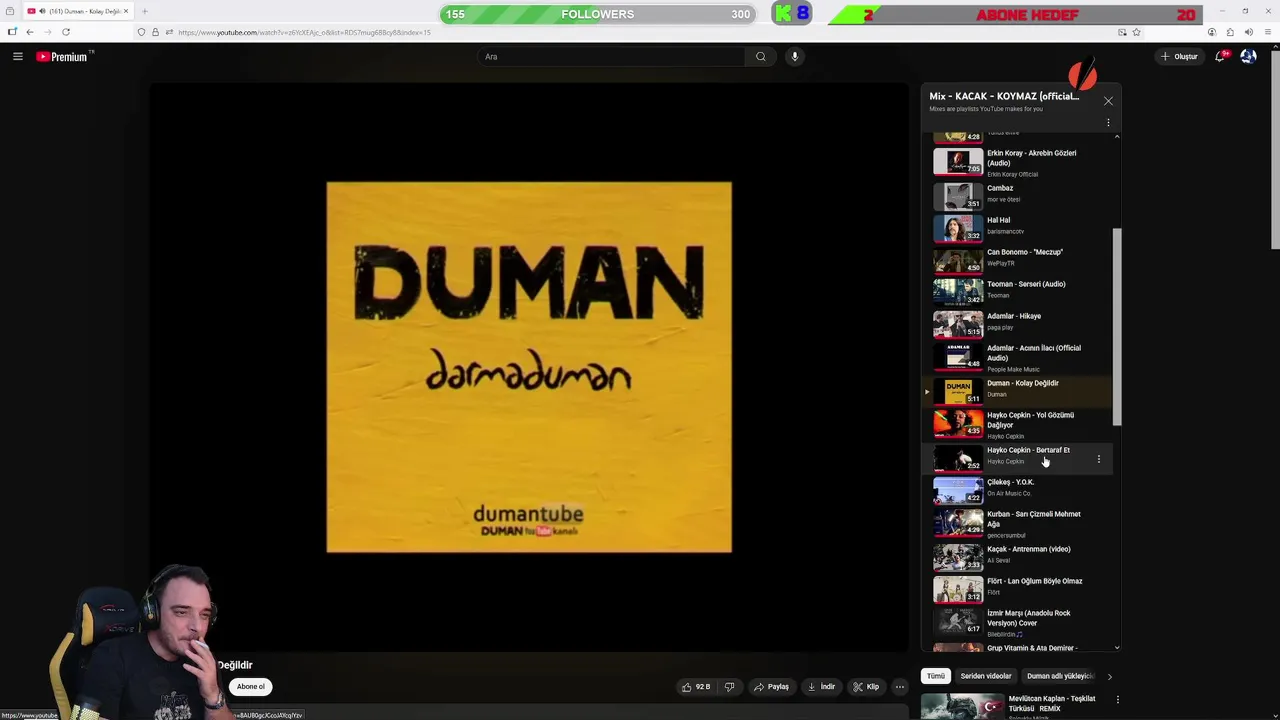Go back with browser back arrow

click(x=29, y=32)
